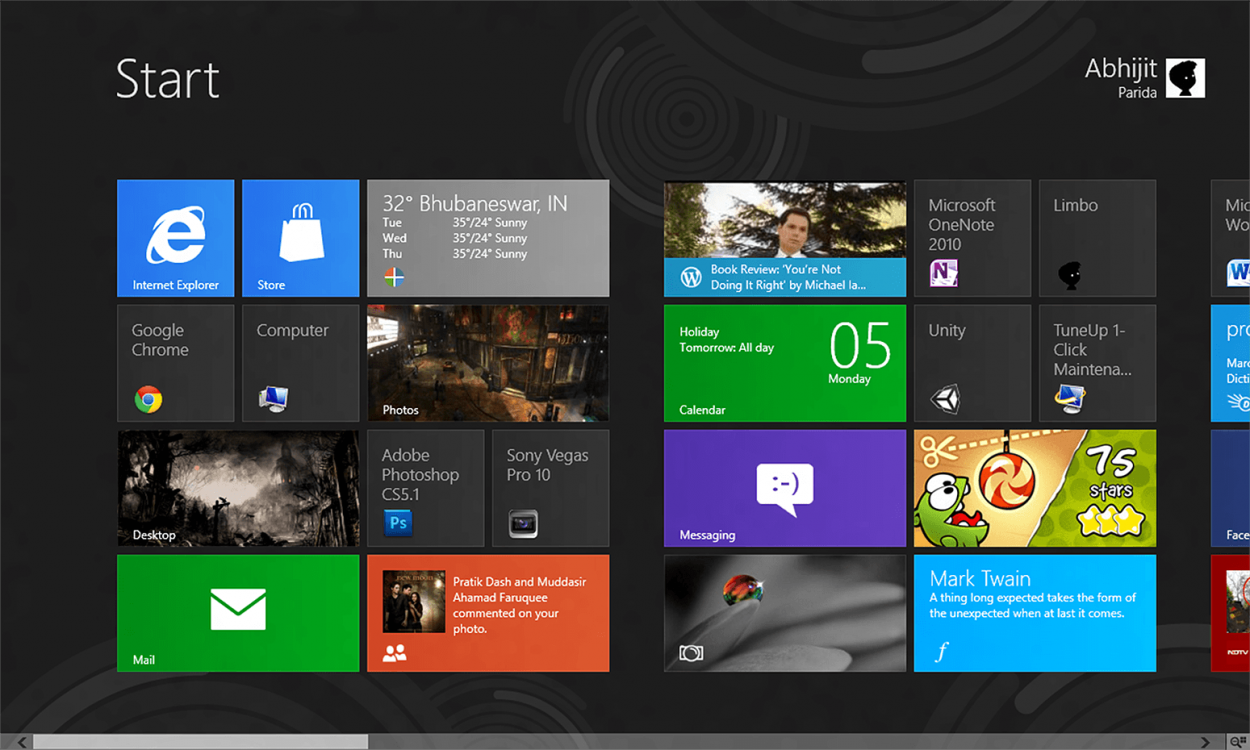1250x750 pixels.
Task: Open TuneUp 1-Click Maintenance tile
Action: click(x=1097, y=363)
